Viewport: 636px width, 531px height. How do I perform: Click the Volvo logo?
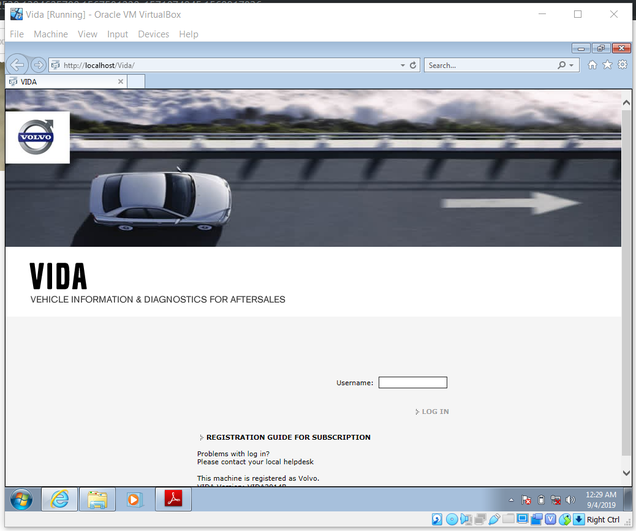click(36, 137)
